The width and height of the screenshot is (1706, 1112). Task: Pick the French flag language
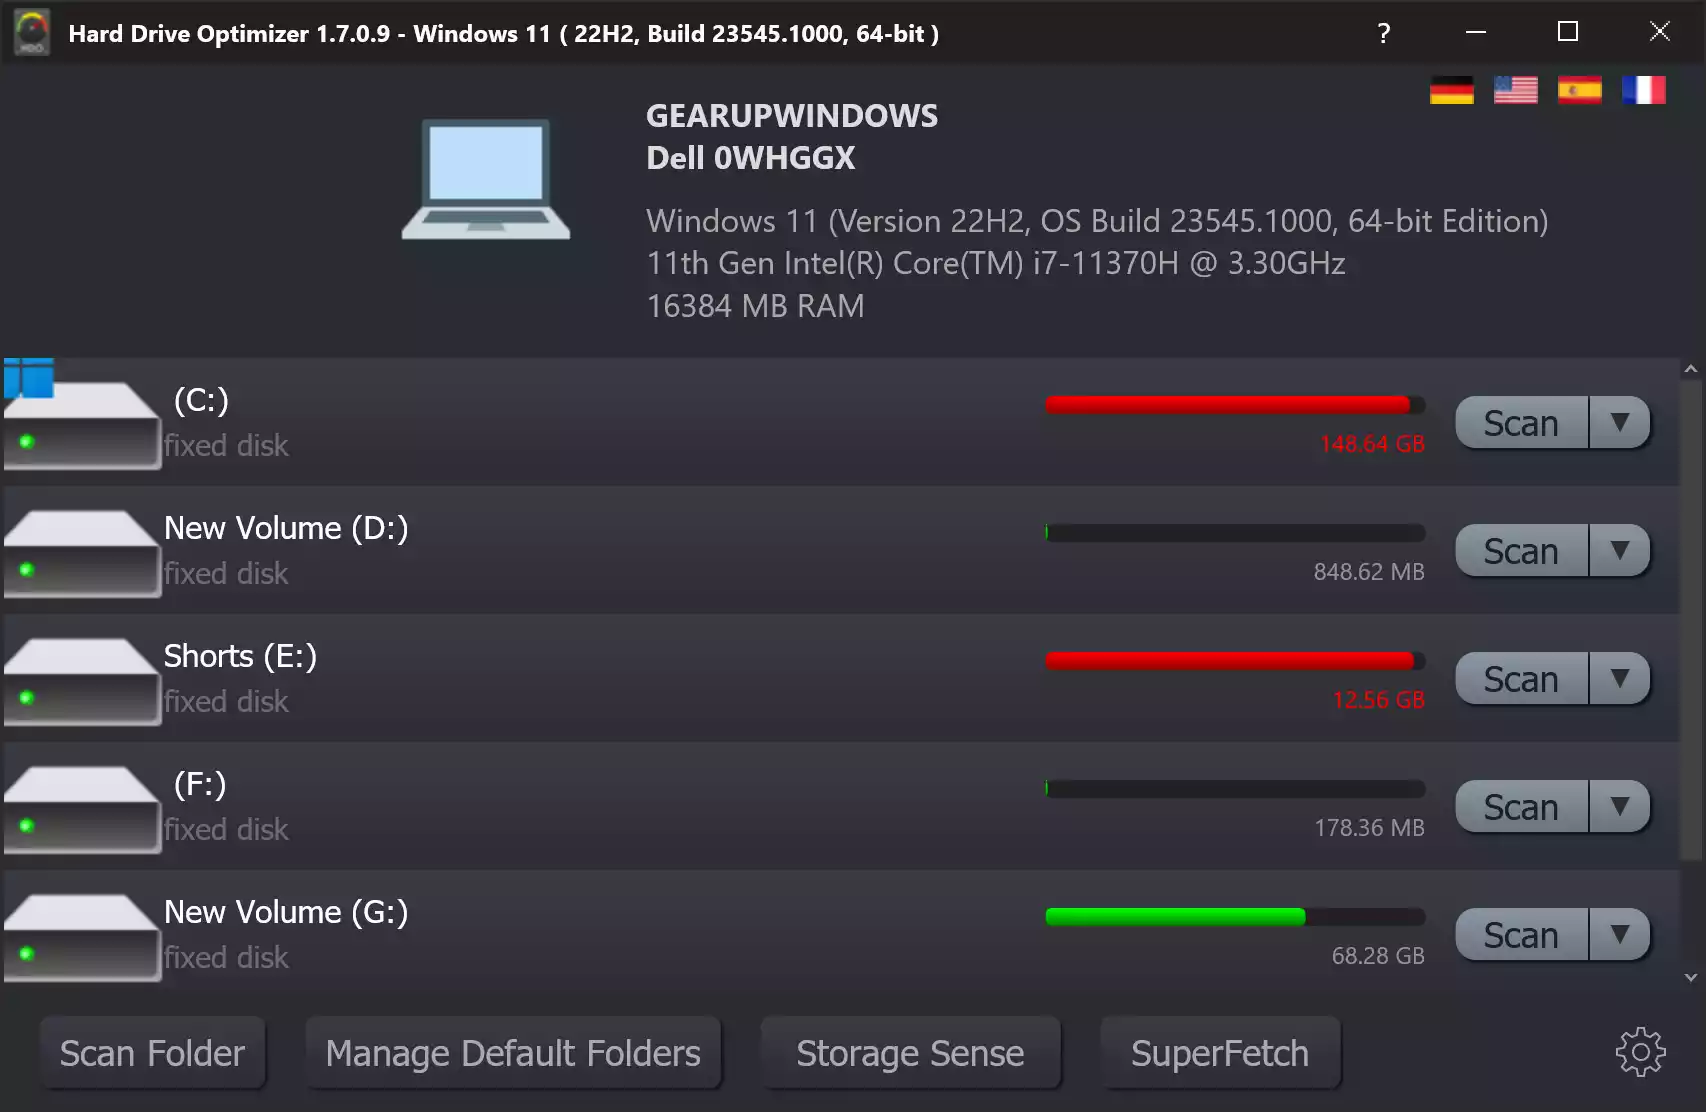pyautogui.click(x=1644, y=90)
